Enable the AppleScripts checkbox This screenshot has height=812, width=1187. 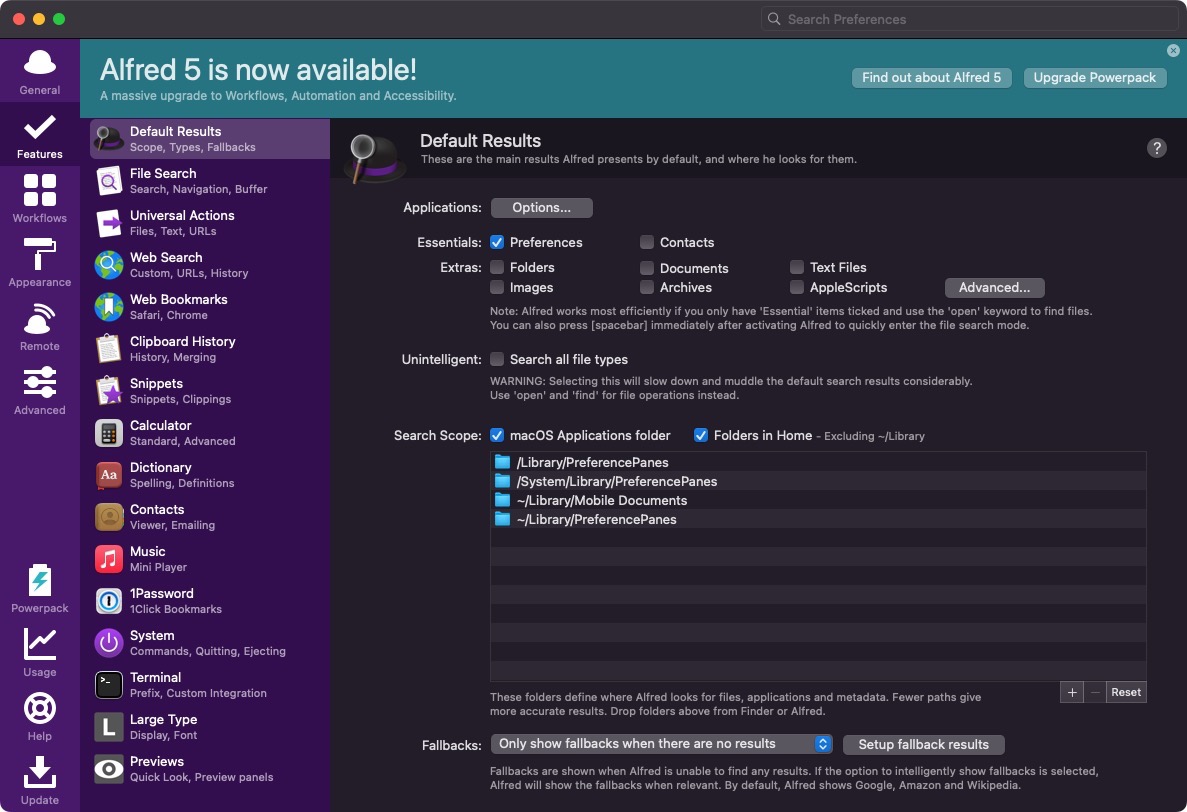(x=796, y=288)
